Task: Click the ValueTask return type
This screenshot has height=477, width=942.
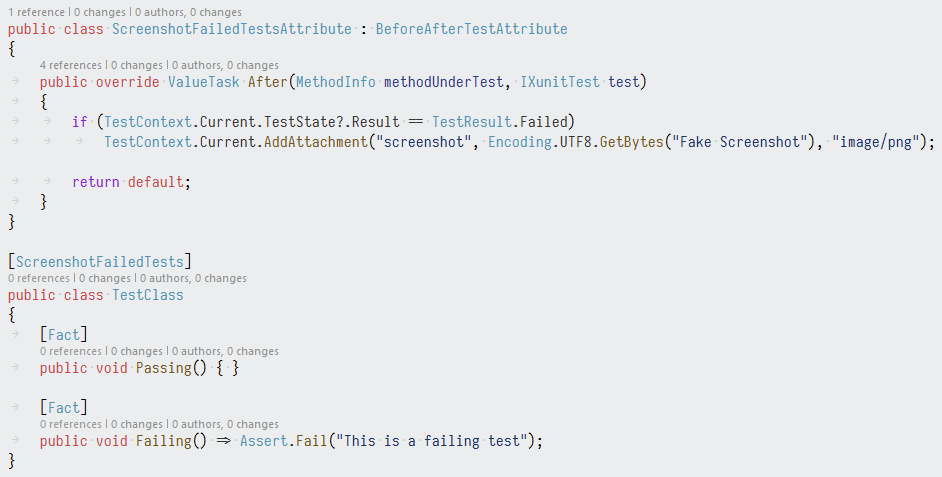Action: pyautogui.click(x=204, y=82)
